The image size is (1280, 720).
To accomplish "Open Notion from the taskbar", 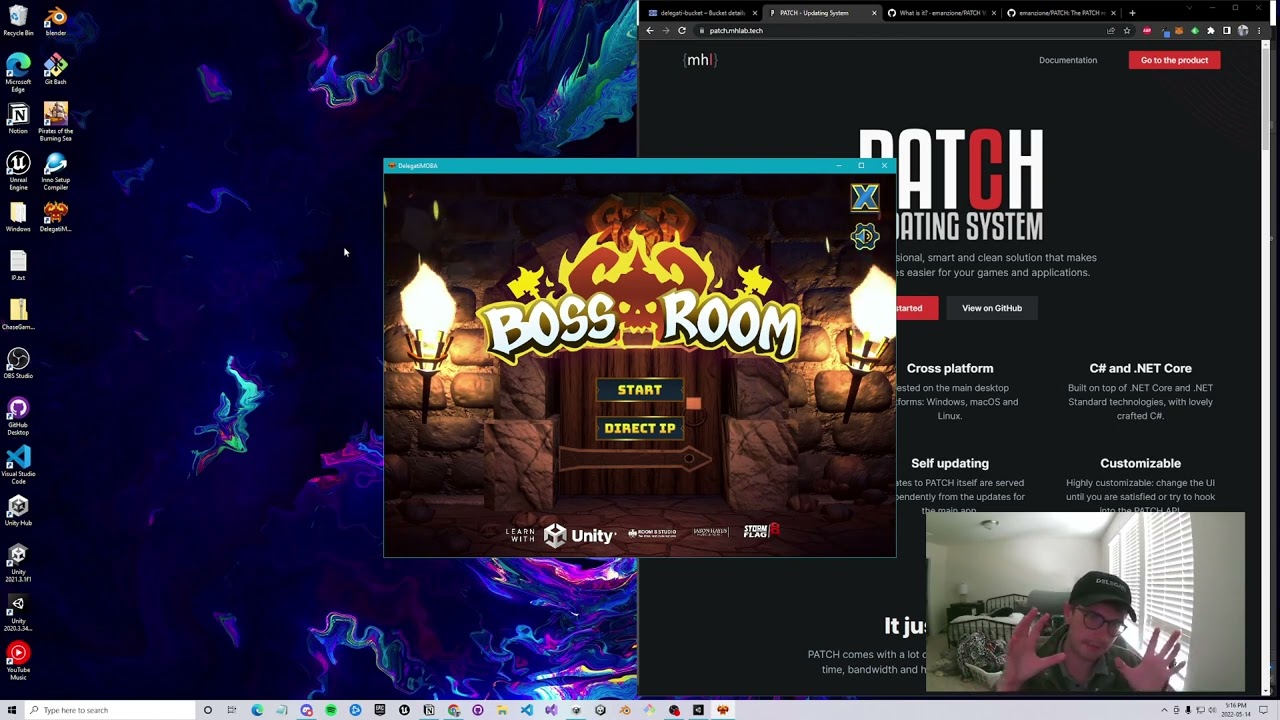I will (429, 710).
